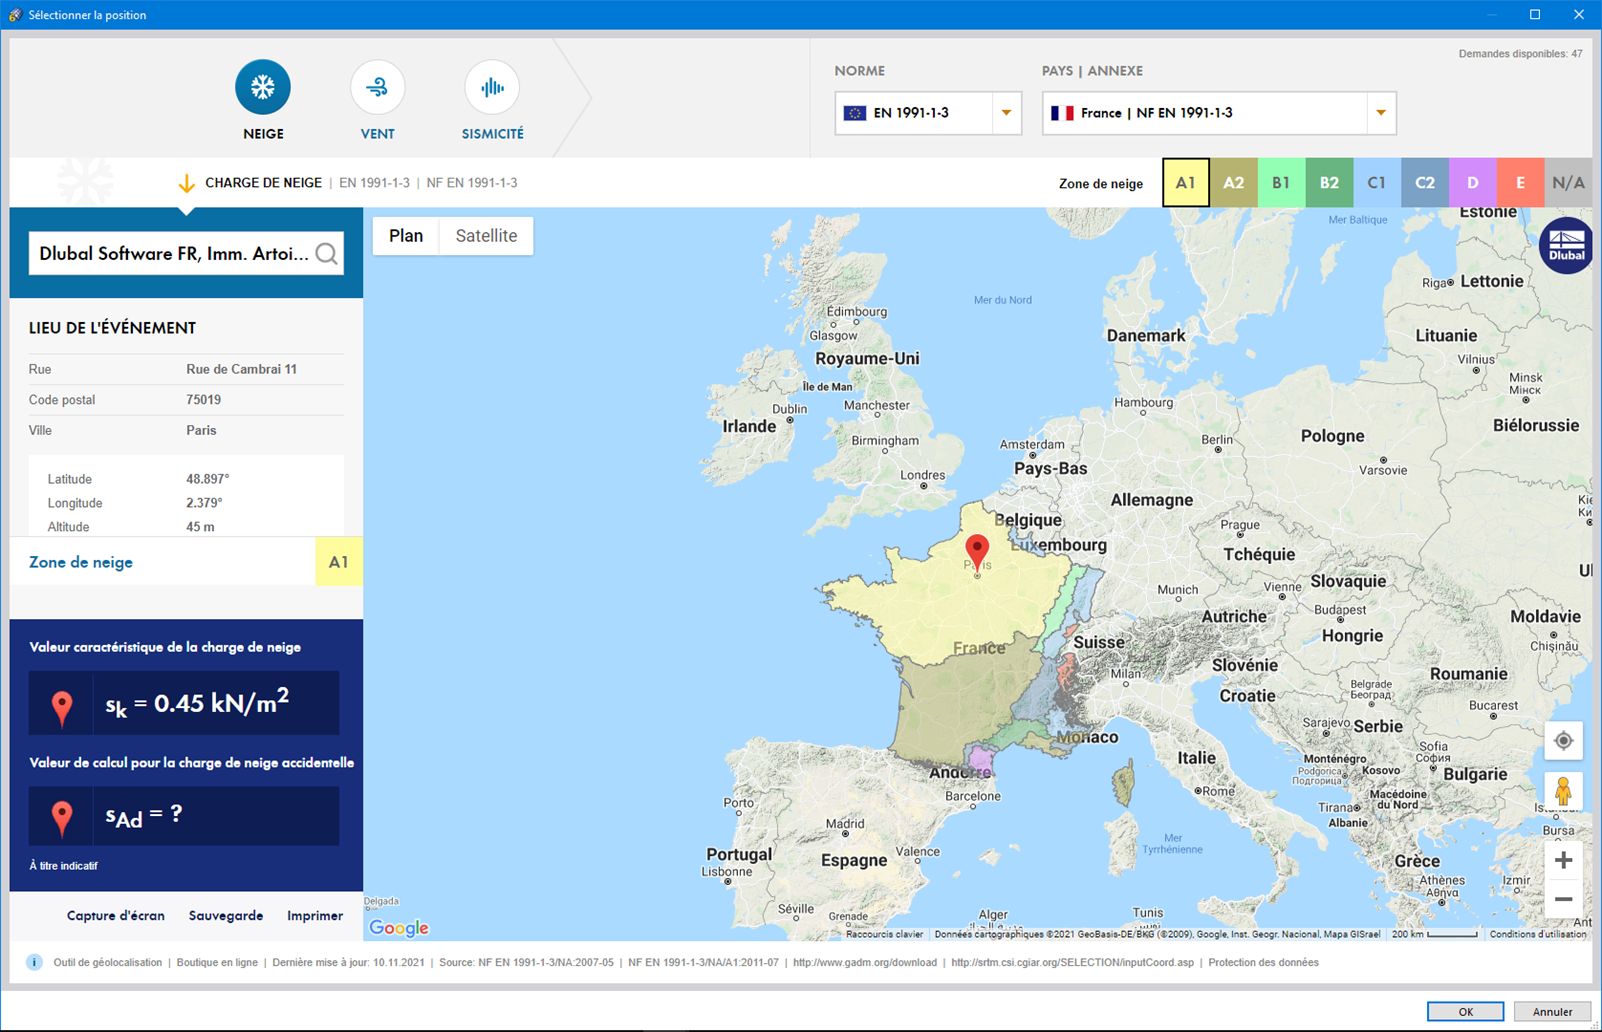
Task: Open the srtm.csi.cgiar.org link
Action: 1072,962
